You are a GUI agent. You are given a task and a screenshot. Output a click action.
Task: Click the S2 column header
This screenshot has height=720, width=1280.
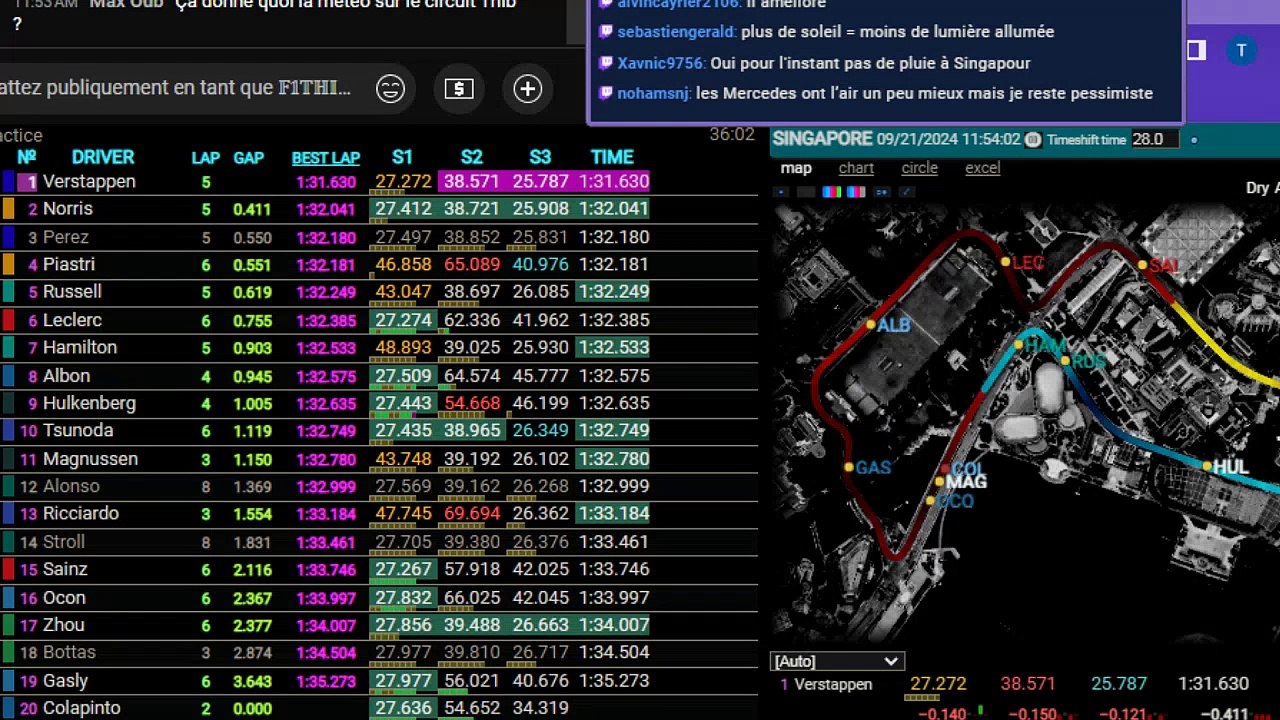point(471,157)
